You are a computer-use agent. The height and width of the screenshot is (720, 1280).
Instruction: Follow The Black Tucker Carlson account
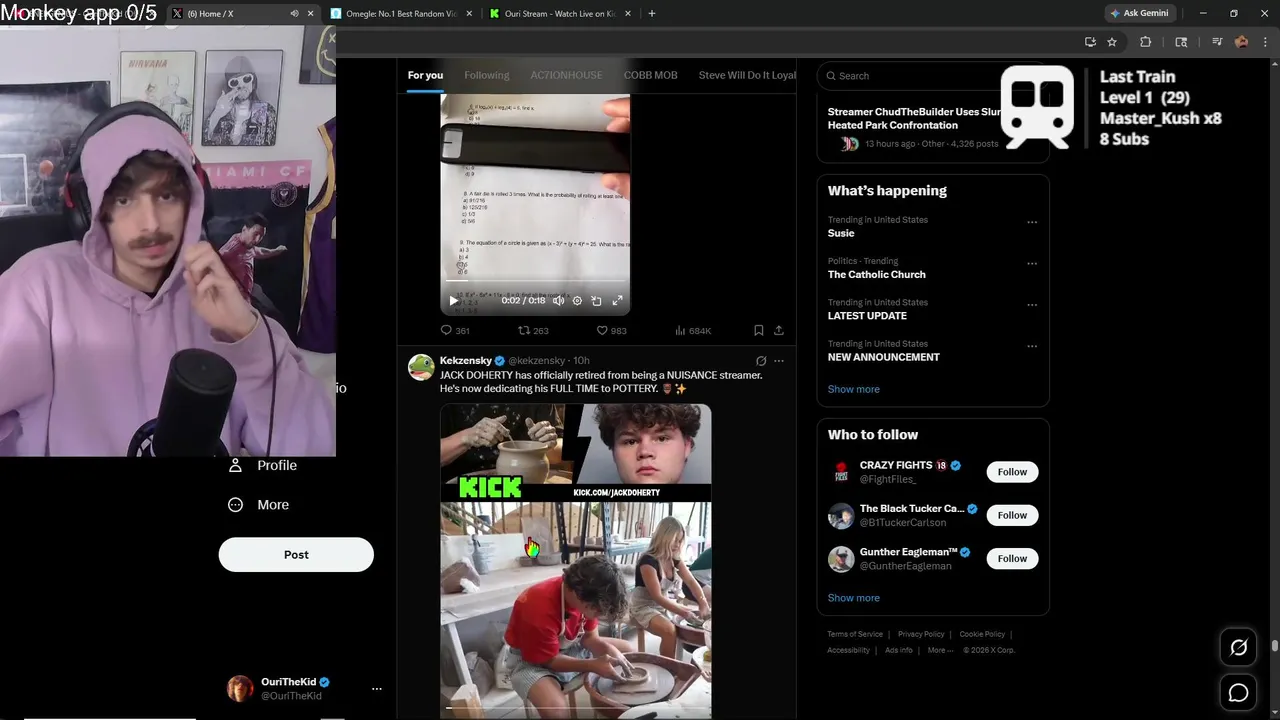pyautogui.click(x=1012, y=515)
